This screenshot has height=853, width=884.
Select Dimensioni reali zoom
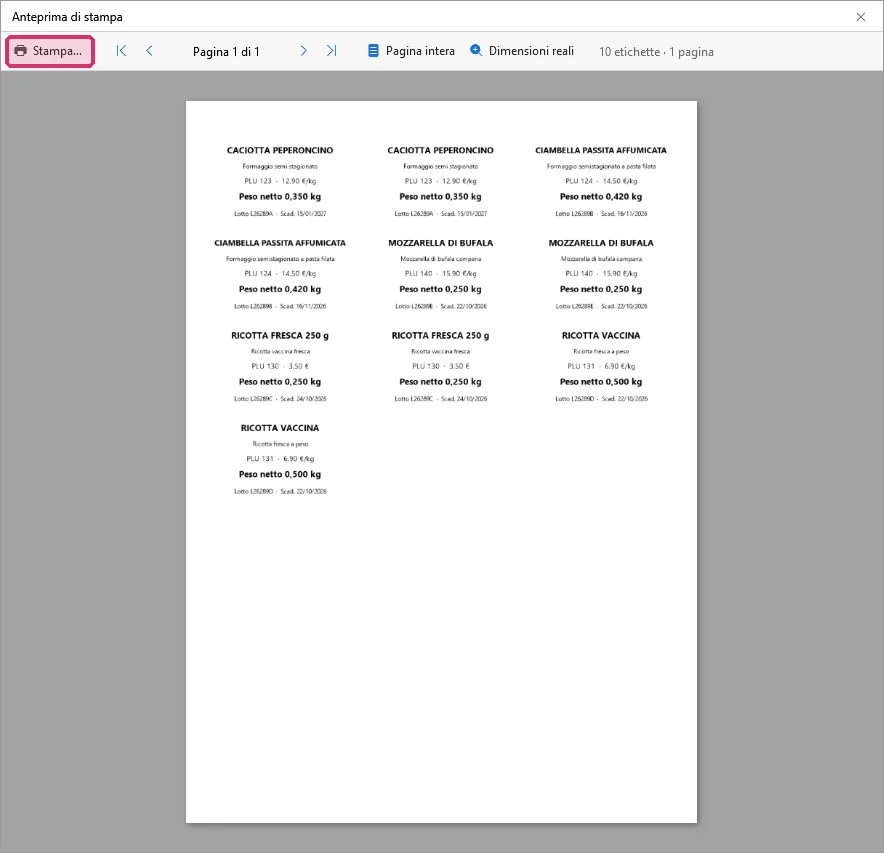pos(522,51)
